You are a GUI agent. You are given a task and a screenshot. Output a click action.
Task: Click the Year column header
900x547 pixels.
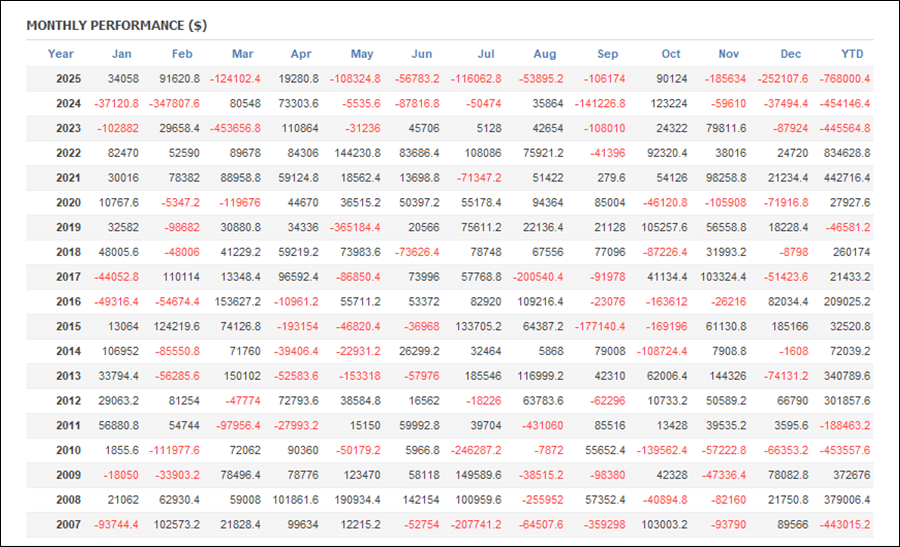(x=61, y=54)
